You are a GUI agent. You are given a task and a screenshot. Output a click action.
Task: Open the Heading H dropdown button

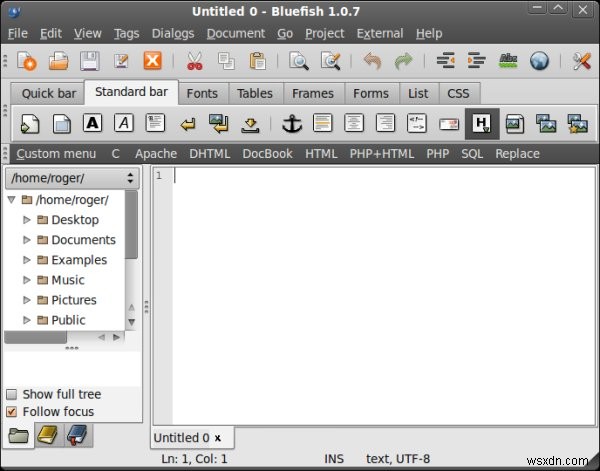(x=482, y=124)
